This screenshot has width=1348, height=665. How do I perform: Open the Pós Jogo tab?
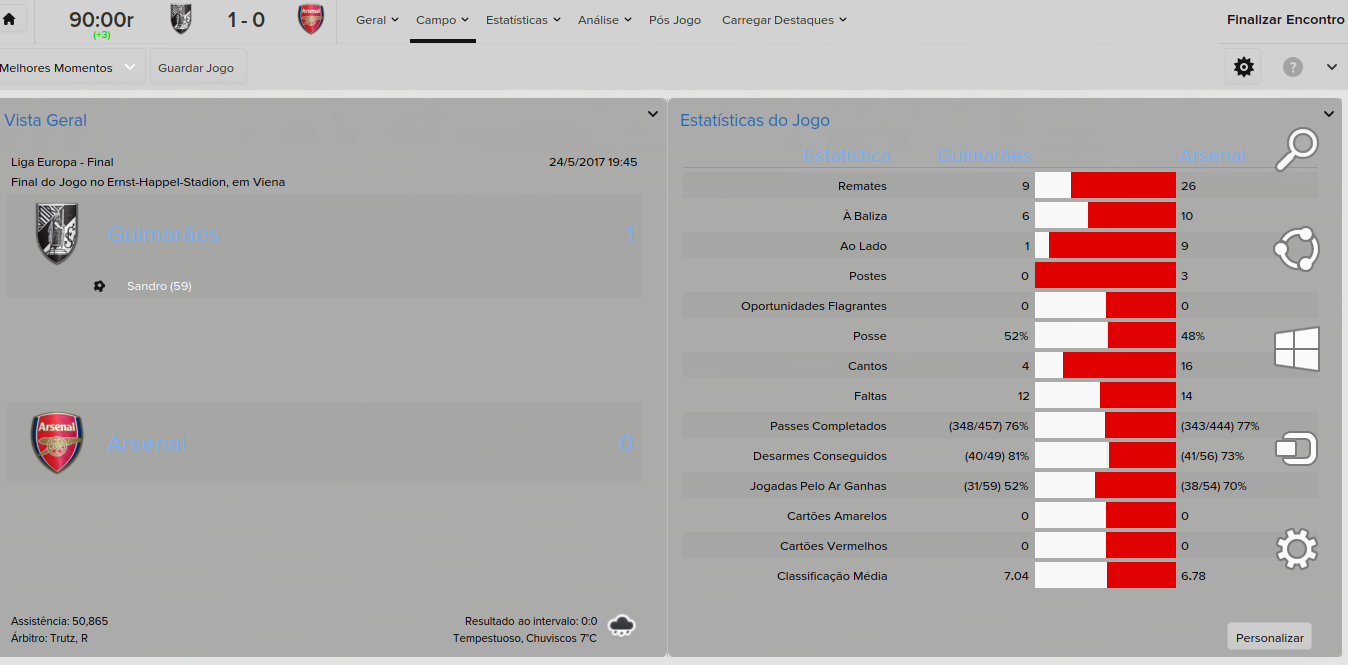coord(675,20)
